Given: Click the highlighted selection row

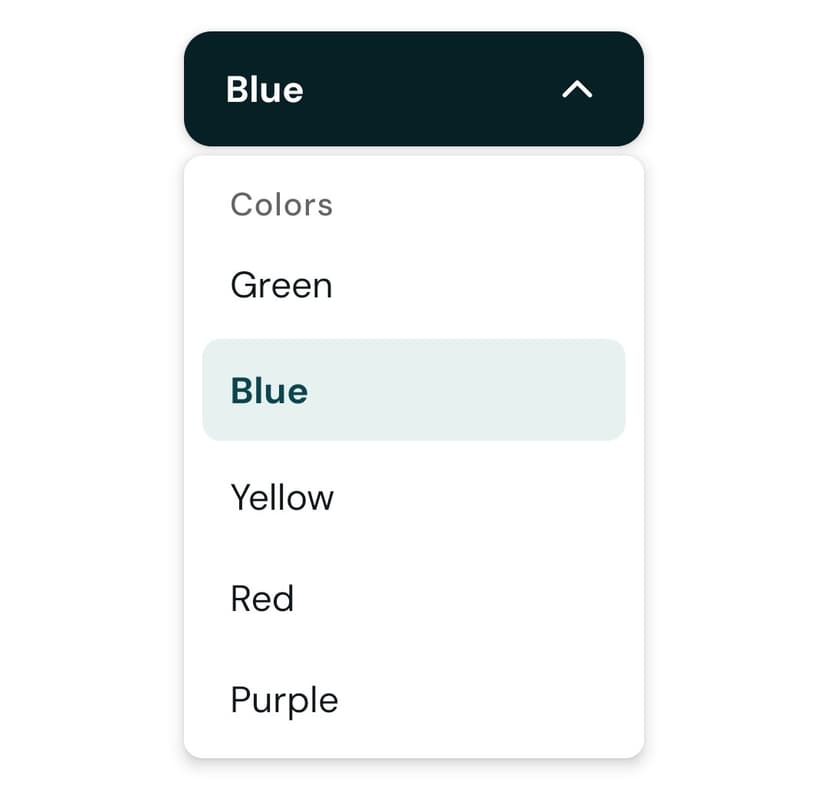Looking at the screenshot, I should click(x=413, y=390).
